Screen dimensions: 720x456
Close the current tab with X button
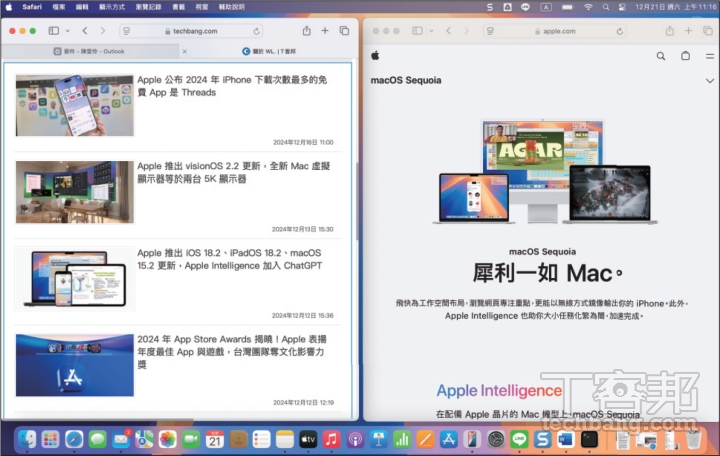pyautogui.click(x=185, y=51)
